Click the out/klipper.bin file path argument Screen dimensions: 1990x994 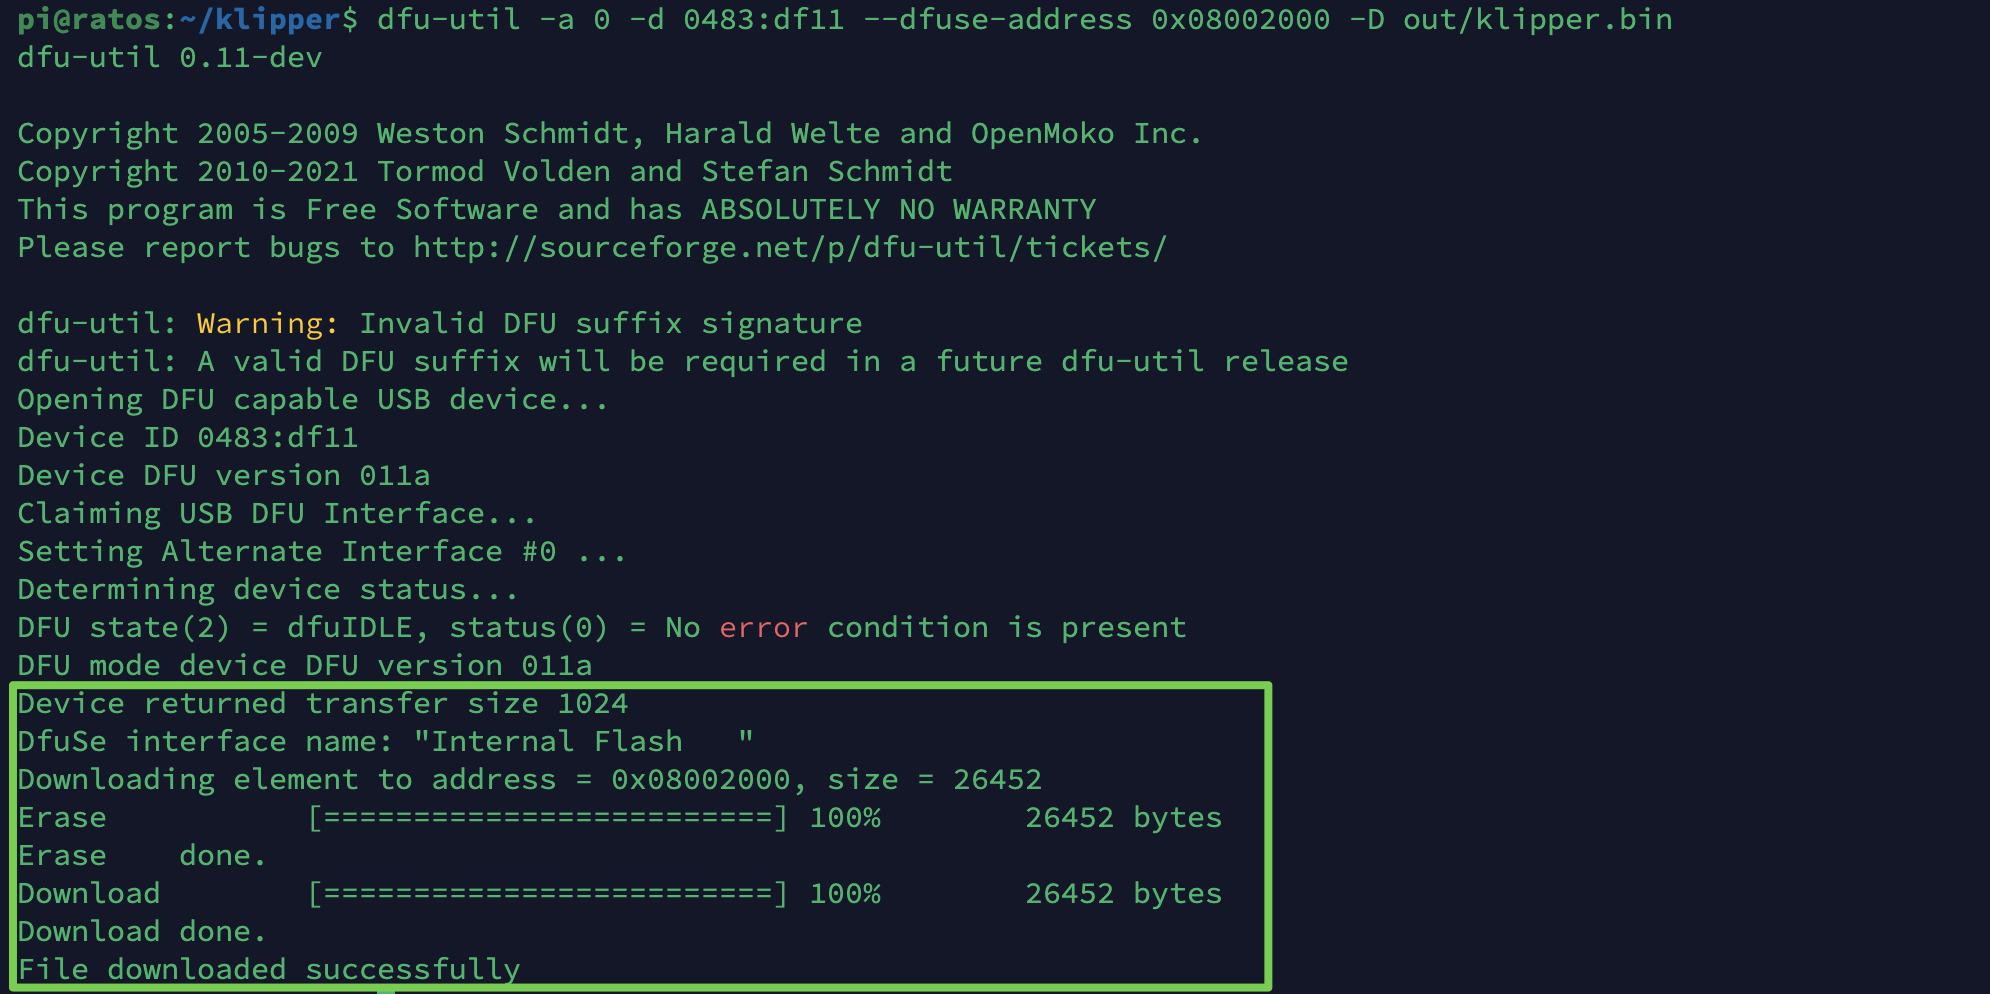[1537, 20]
